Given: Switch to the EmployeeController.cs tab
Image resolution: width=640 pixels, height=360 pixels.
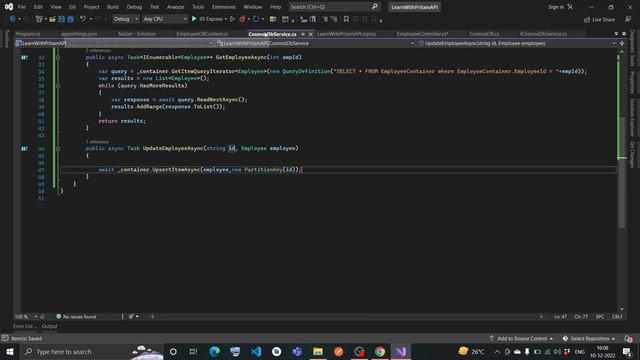Looking at the screenshot, I should click(422, 34).
